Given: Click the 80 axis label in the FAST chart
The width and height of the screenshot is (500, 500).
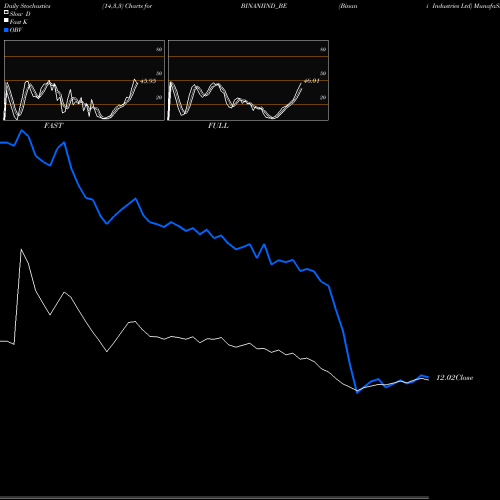Looking at the screenshot, I should (159, 49).
